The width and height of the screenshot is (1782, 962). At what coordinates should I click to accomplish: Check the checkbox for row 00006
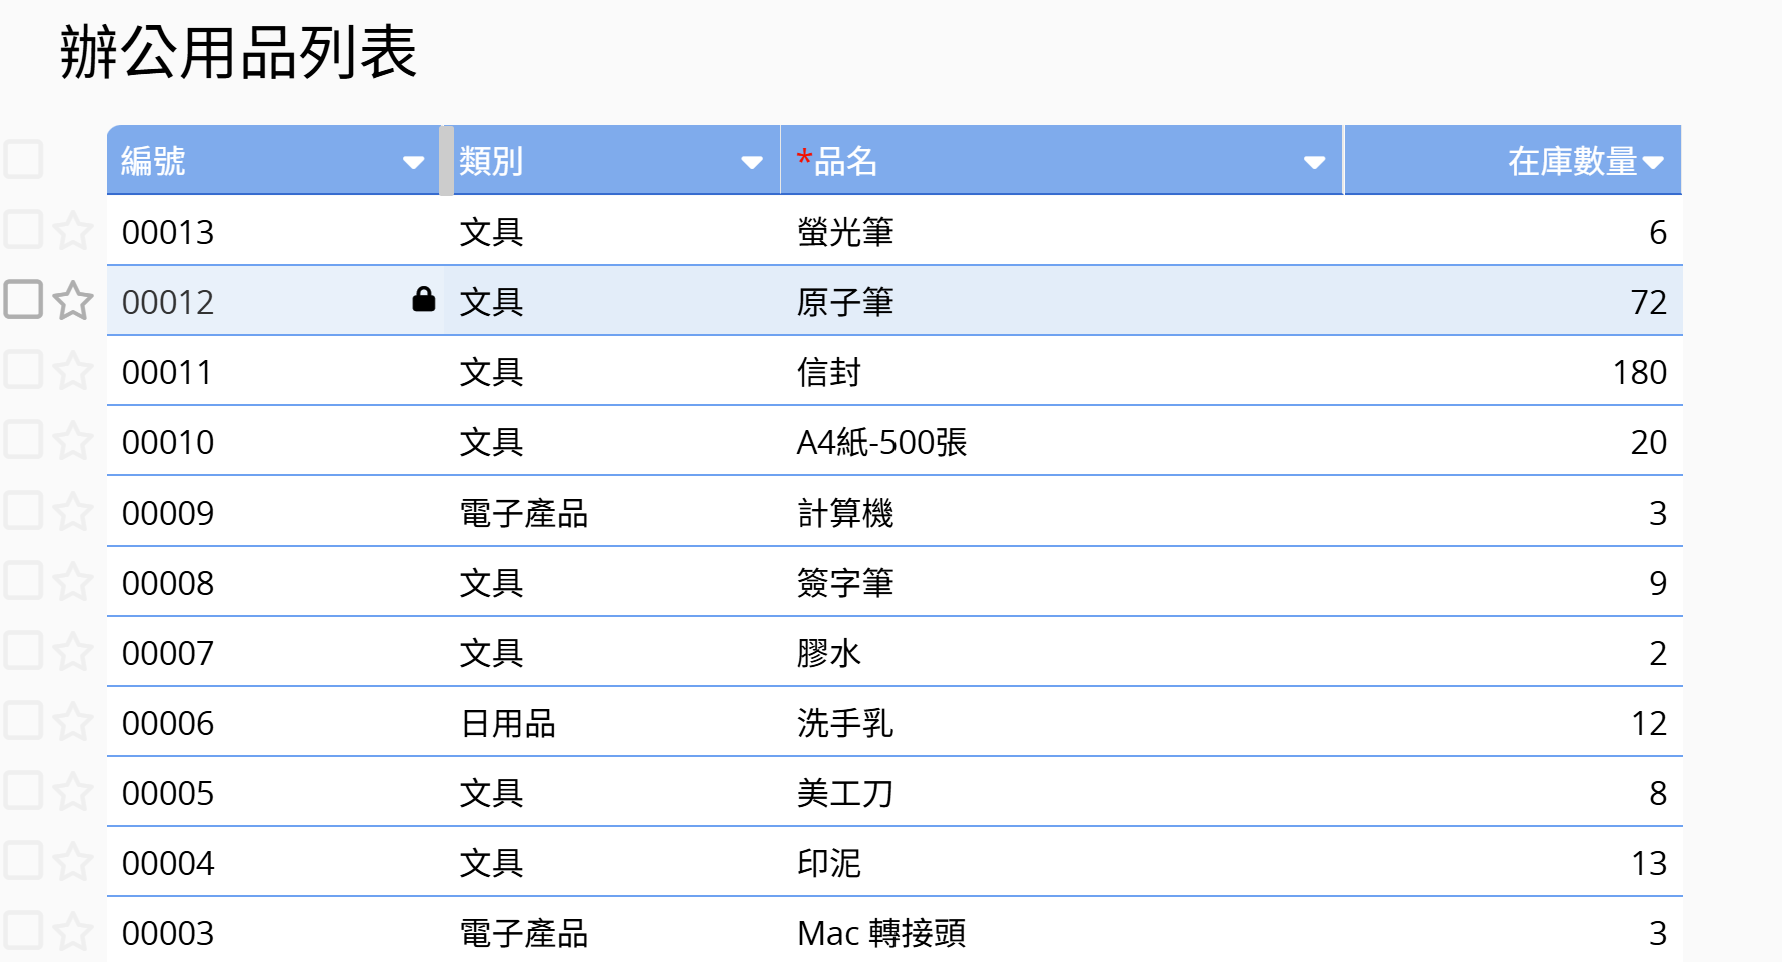[23, 720]
